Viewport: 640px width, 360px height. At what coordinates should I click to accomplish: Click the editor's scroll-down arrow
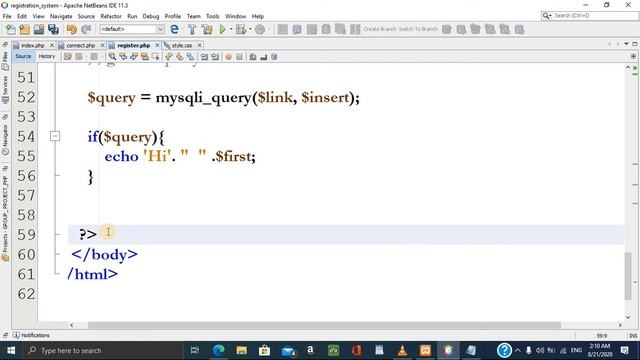click(x=628, y=317)
